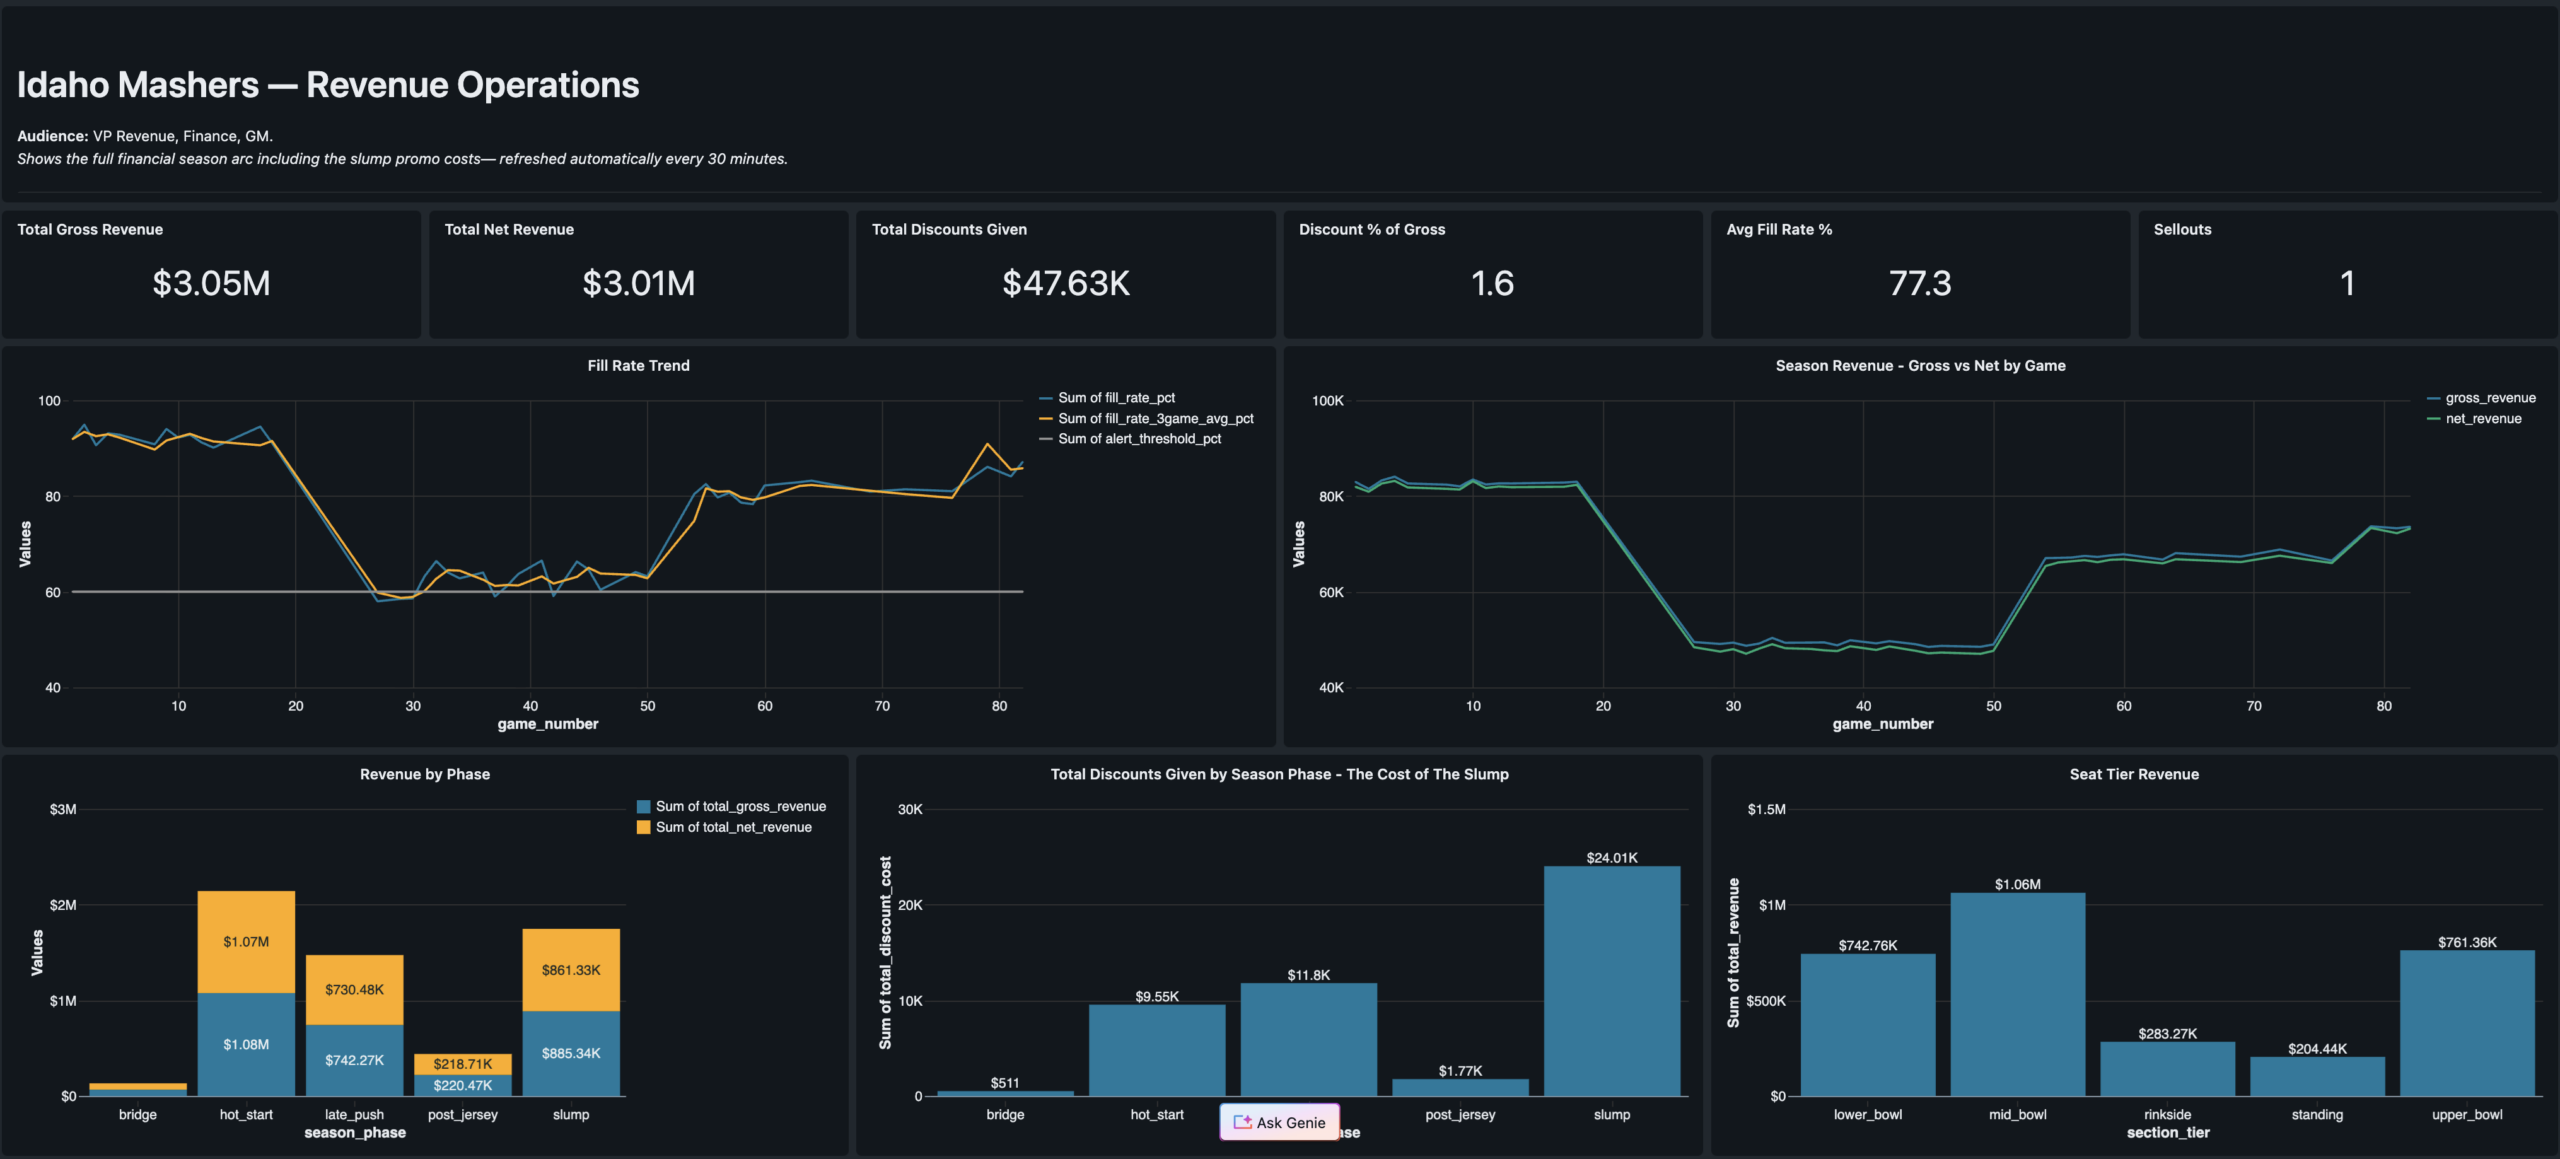Toggle the gross_revenue legend entry

2481,398
